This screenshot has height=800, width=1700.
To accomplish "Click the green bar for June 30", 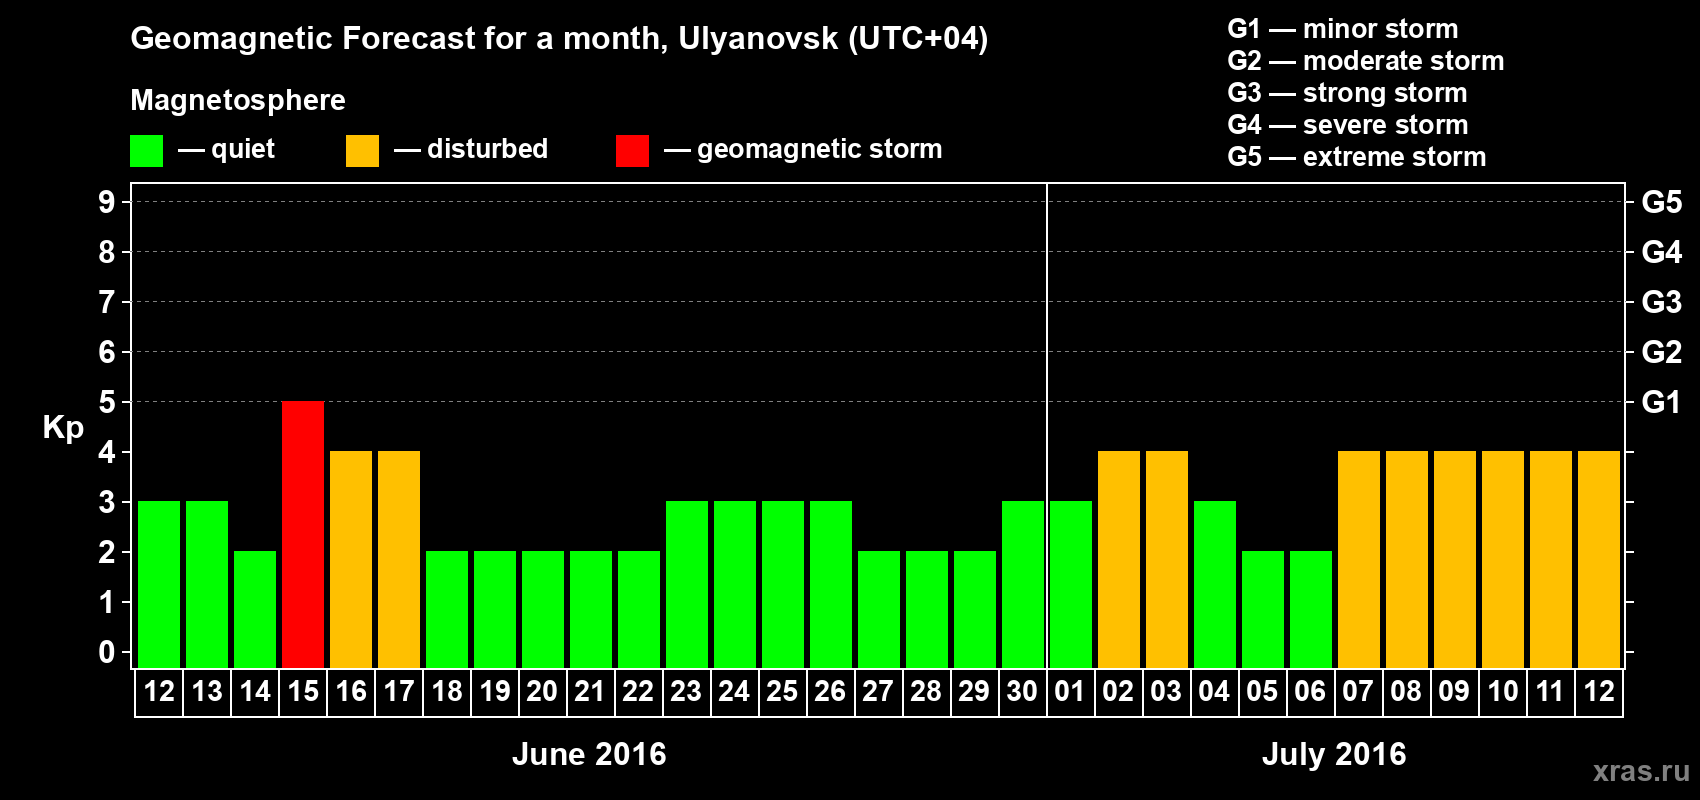I will coord(1023,584).
